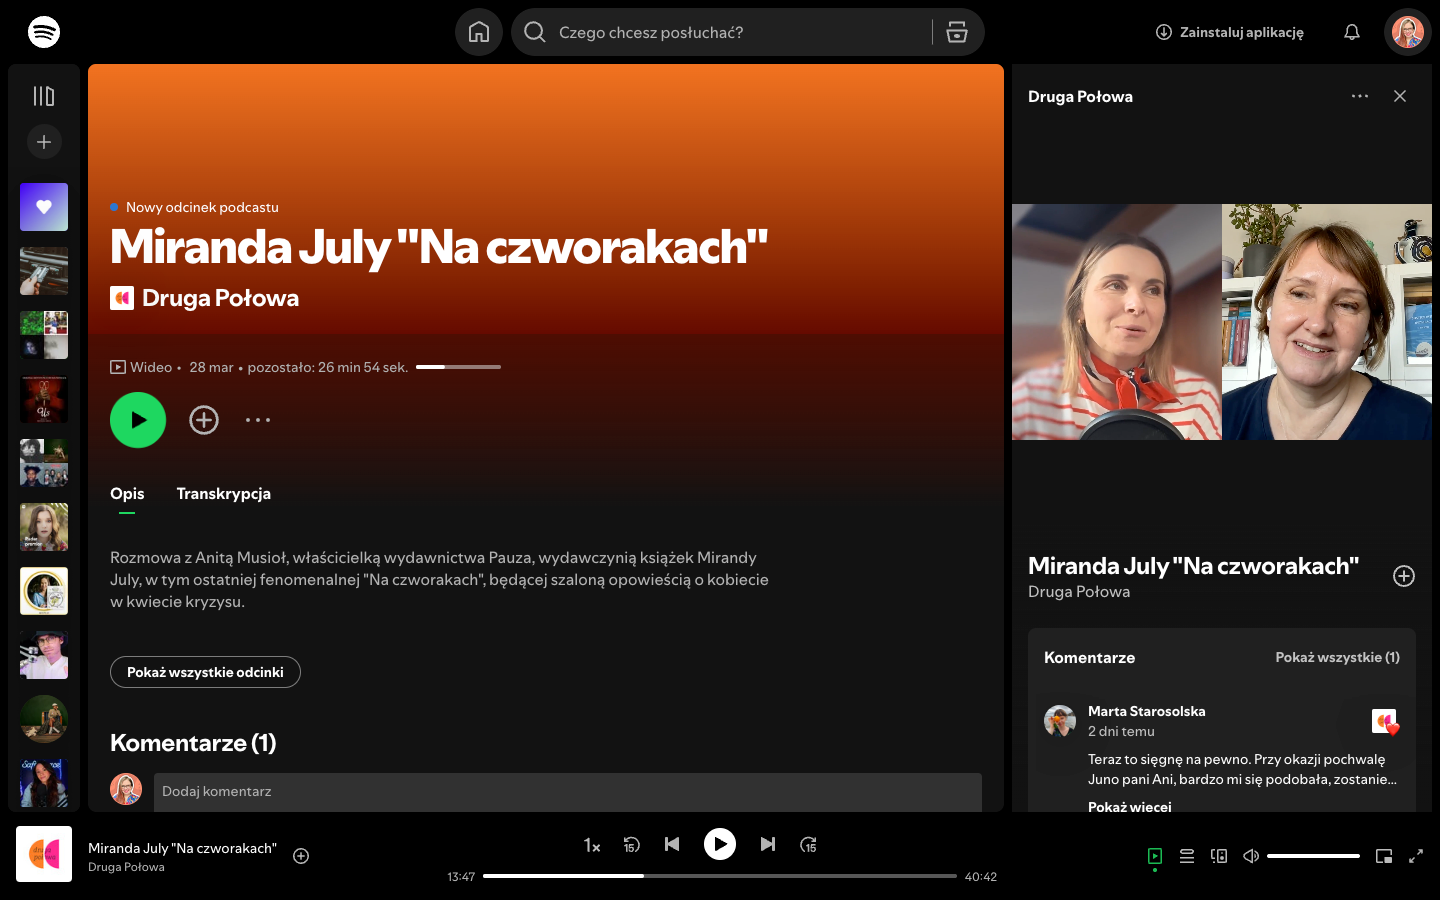Click the 'Zainstaluj aplikację' link
Viewport: 1440px width, 900px height.
1230,32
